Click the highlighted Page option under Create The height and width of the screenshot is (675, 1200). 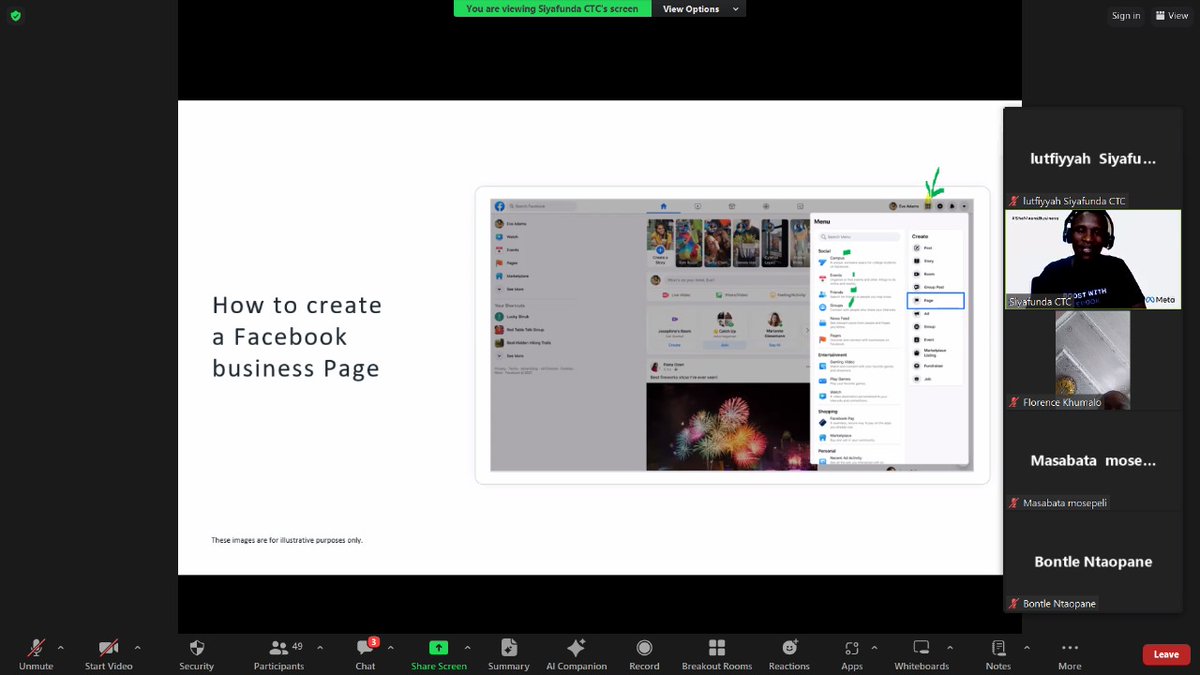pyautogui.click(x=935, y=300)
